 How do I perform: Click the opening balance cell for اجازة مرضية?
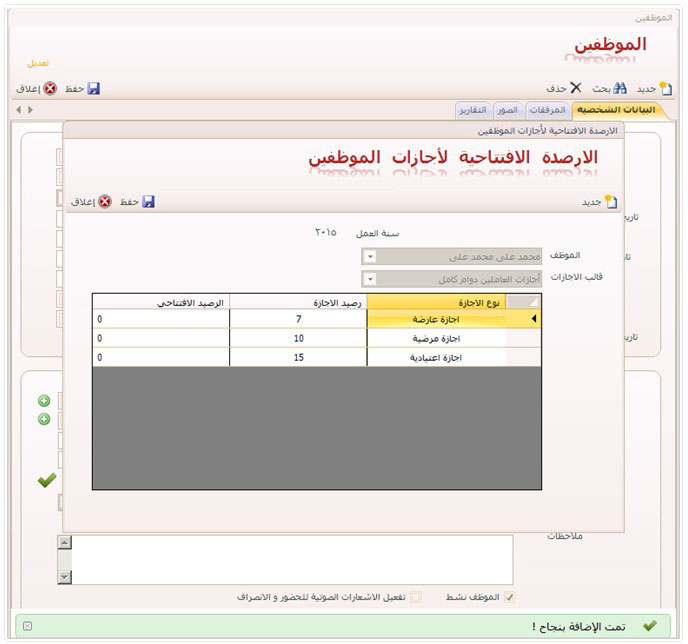tap(161, 338)
